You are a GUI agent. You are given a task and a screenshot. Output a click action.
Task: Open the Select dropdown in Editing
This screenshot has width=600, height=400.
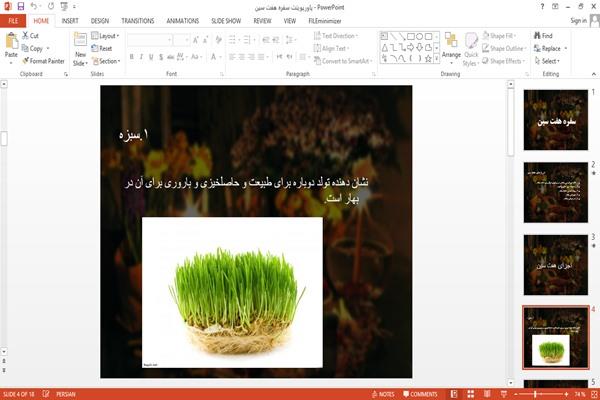click(x=547, y=61)
